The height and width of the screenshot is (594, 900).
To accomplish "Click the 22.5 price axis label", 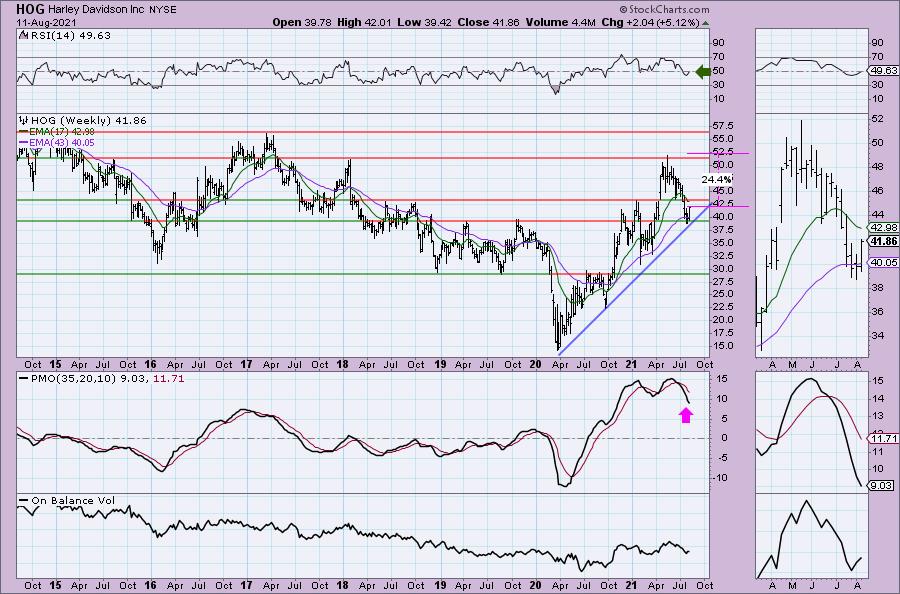I will pyautogui.click(x=723, y=307).
